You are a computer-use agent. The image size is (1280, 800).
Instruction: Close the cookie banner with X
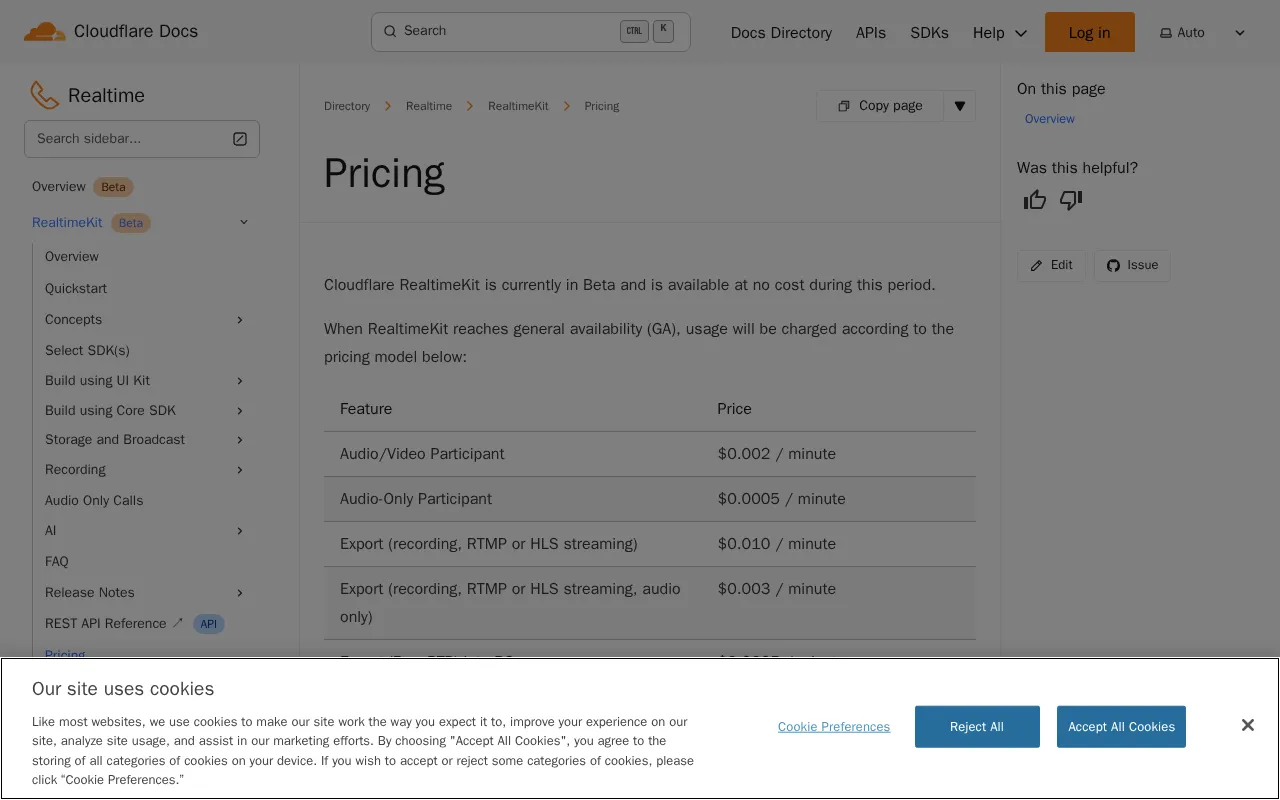point(1247,725)
